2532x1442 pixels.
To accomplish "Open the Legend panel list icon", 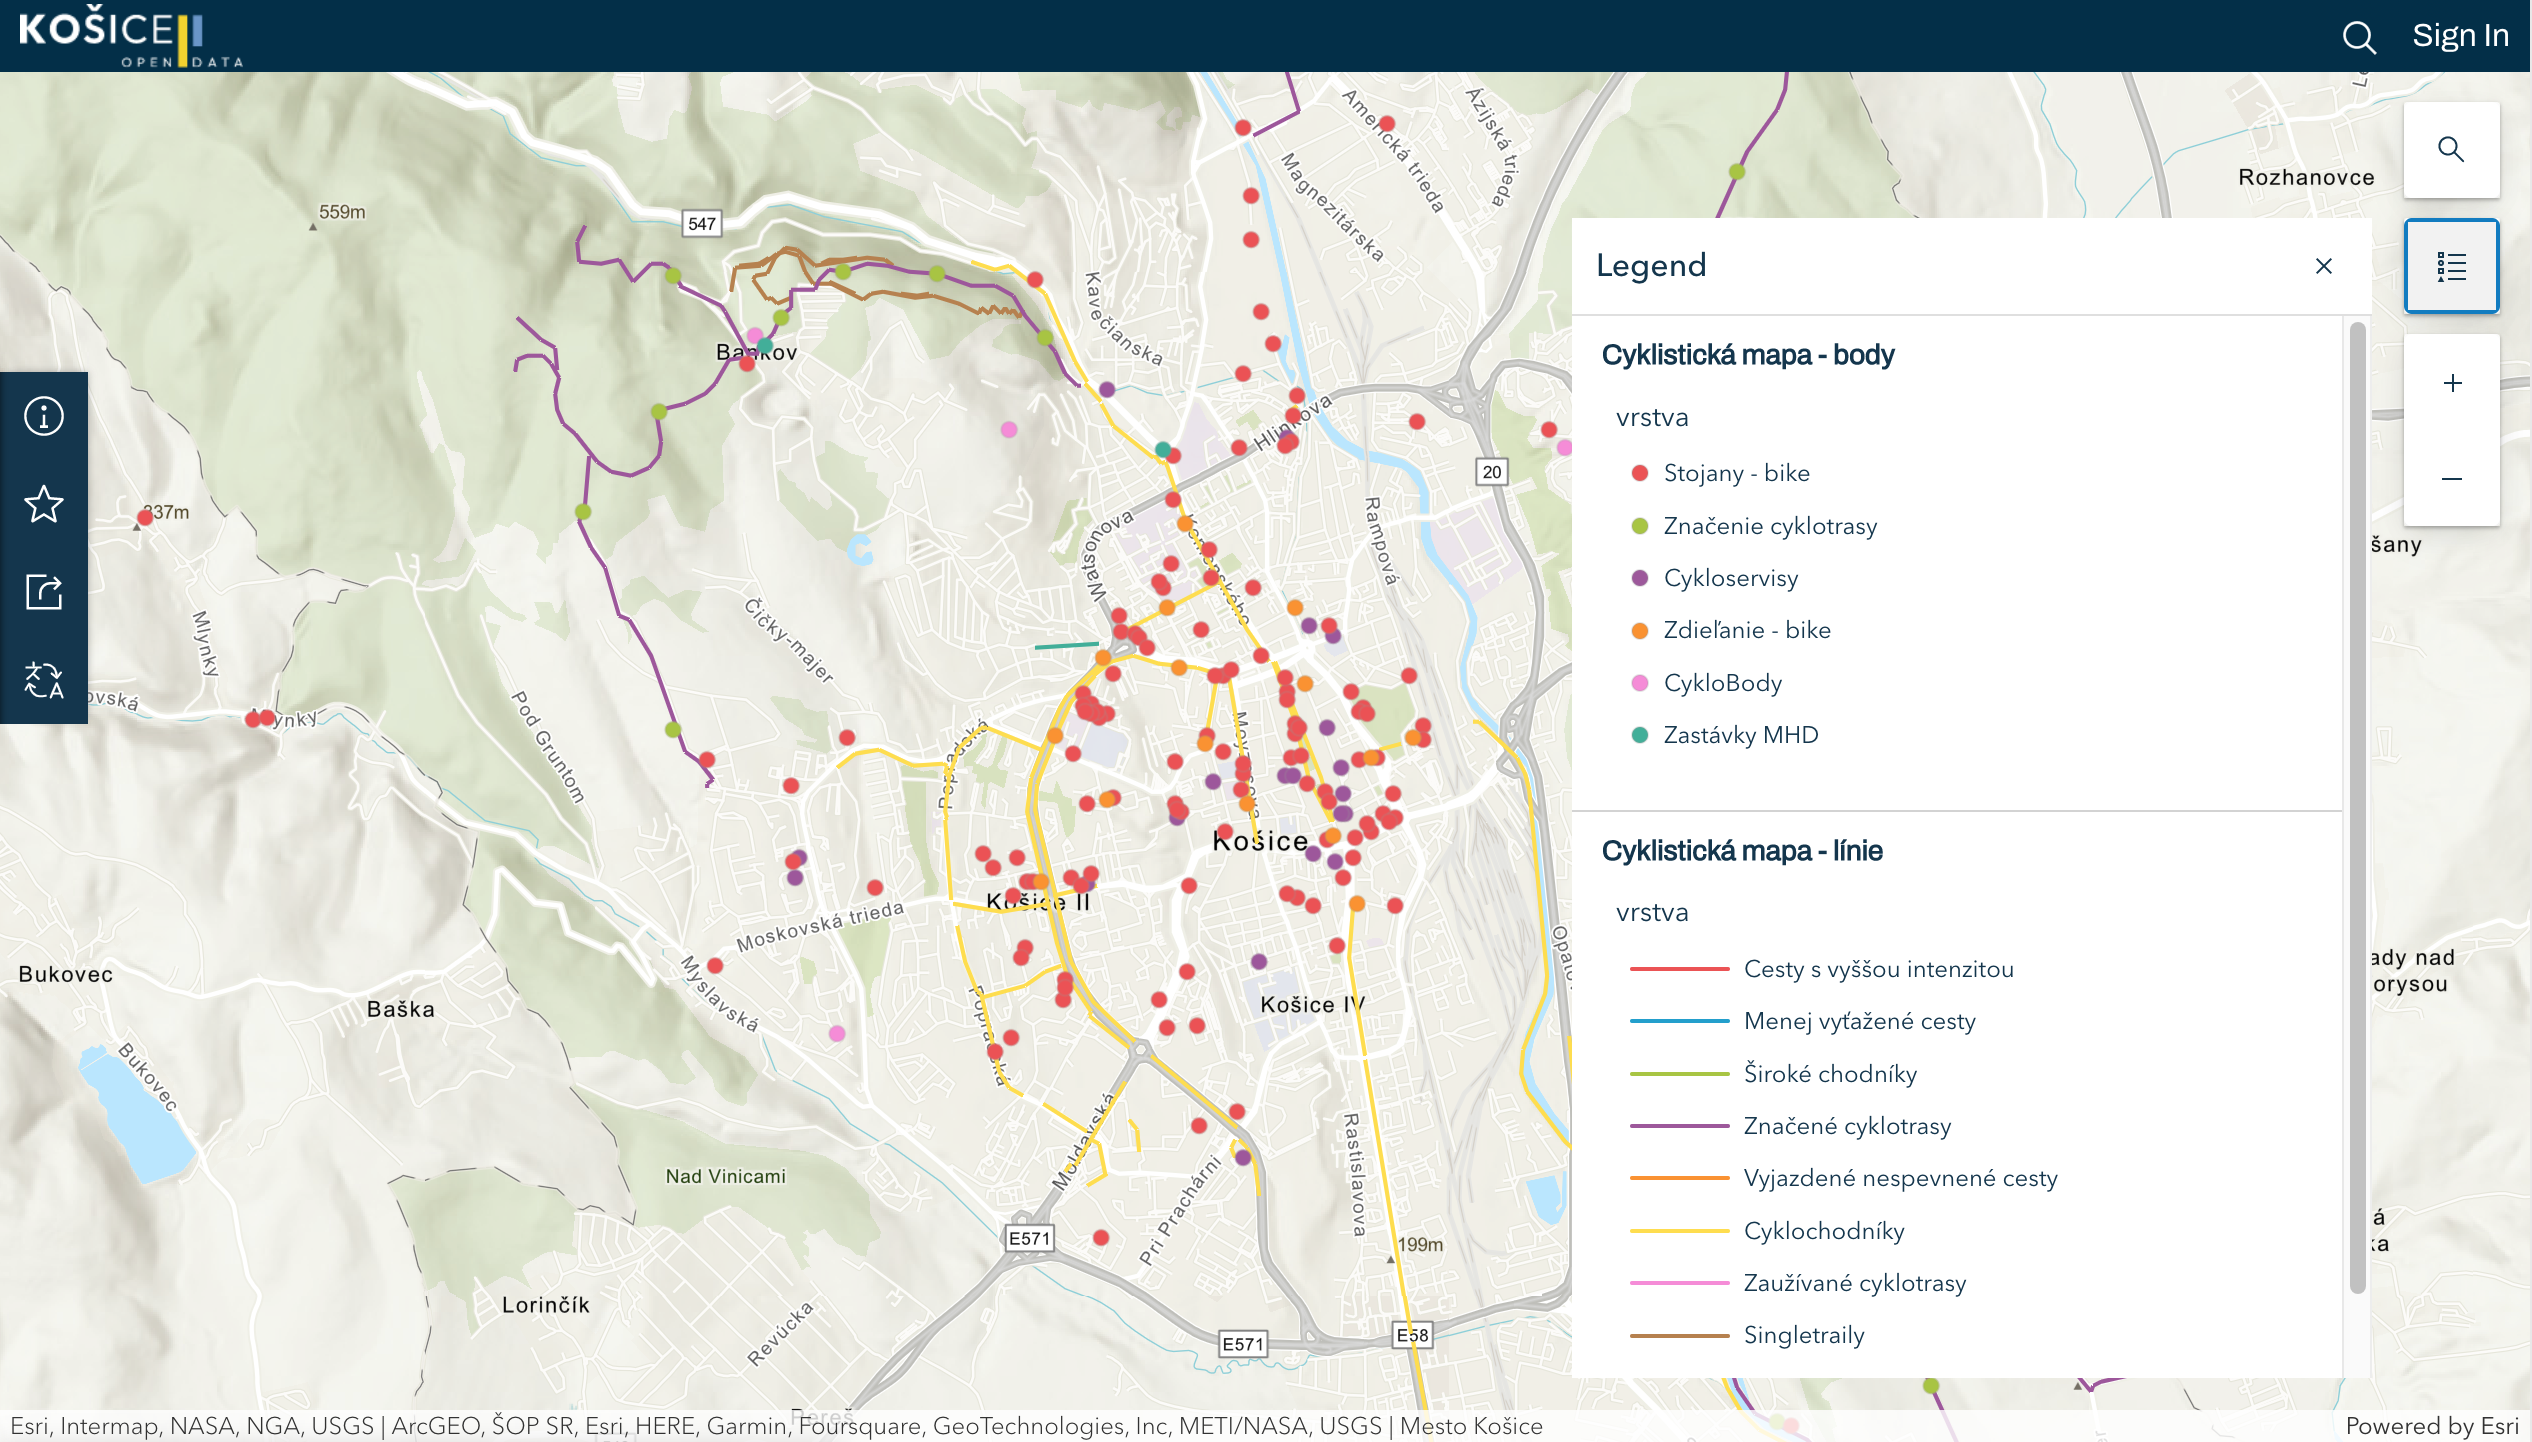I will [2451, 265].
